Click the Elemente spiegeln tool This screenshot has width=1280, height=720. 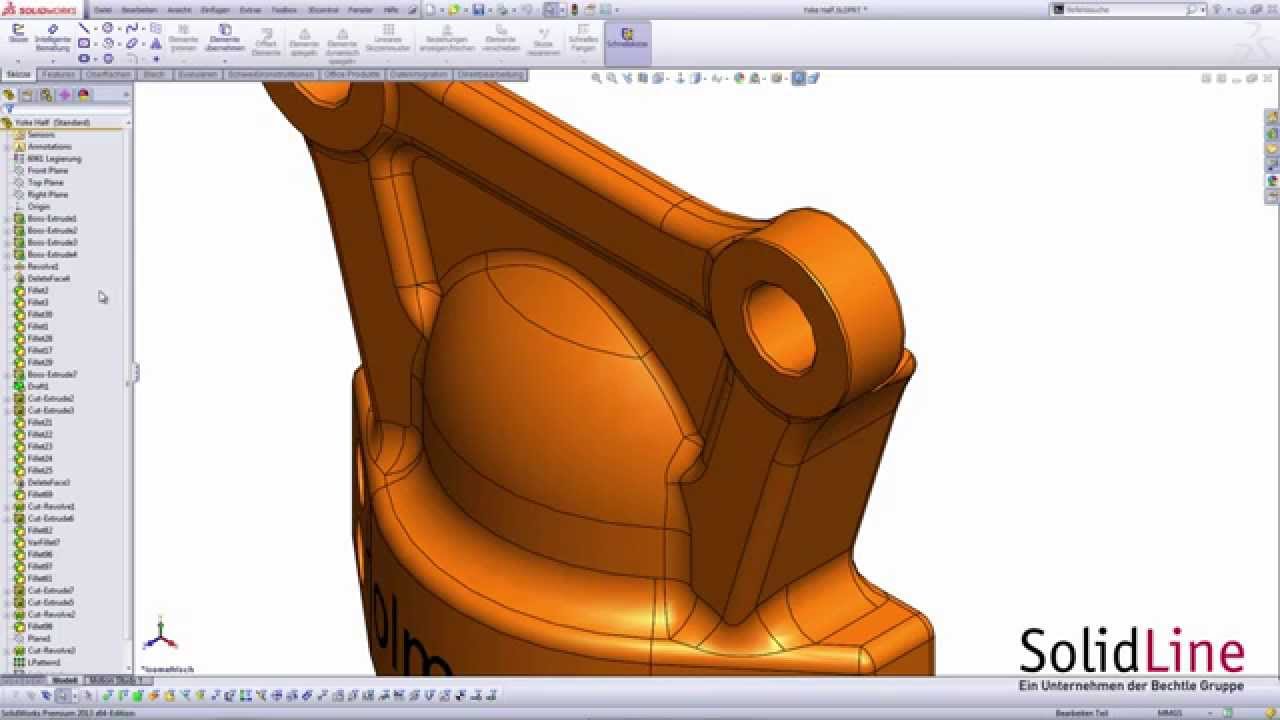click(304, 40)
